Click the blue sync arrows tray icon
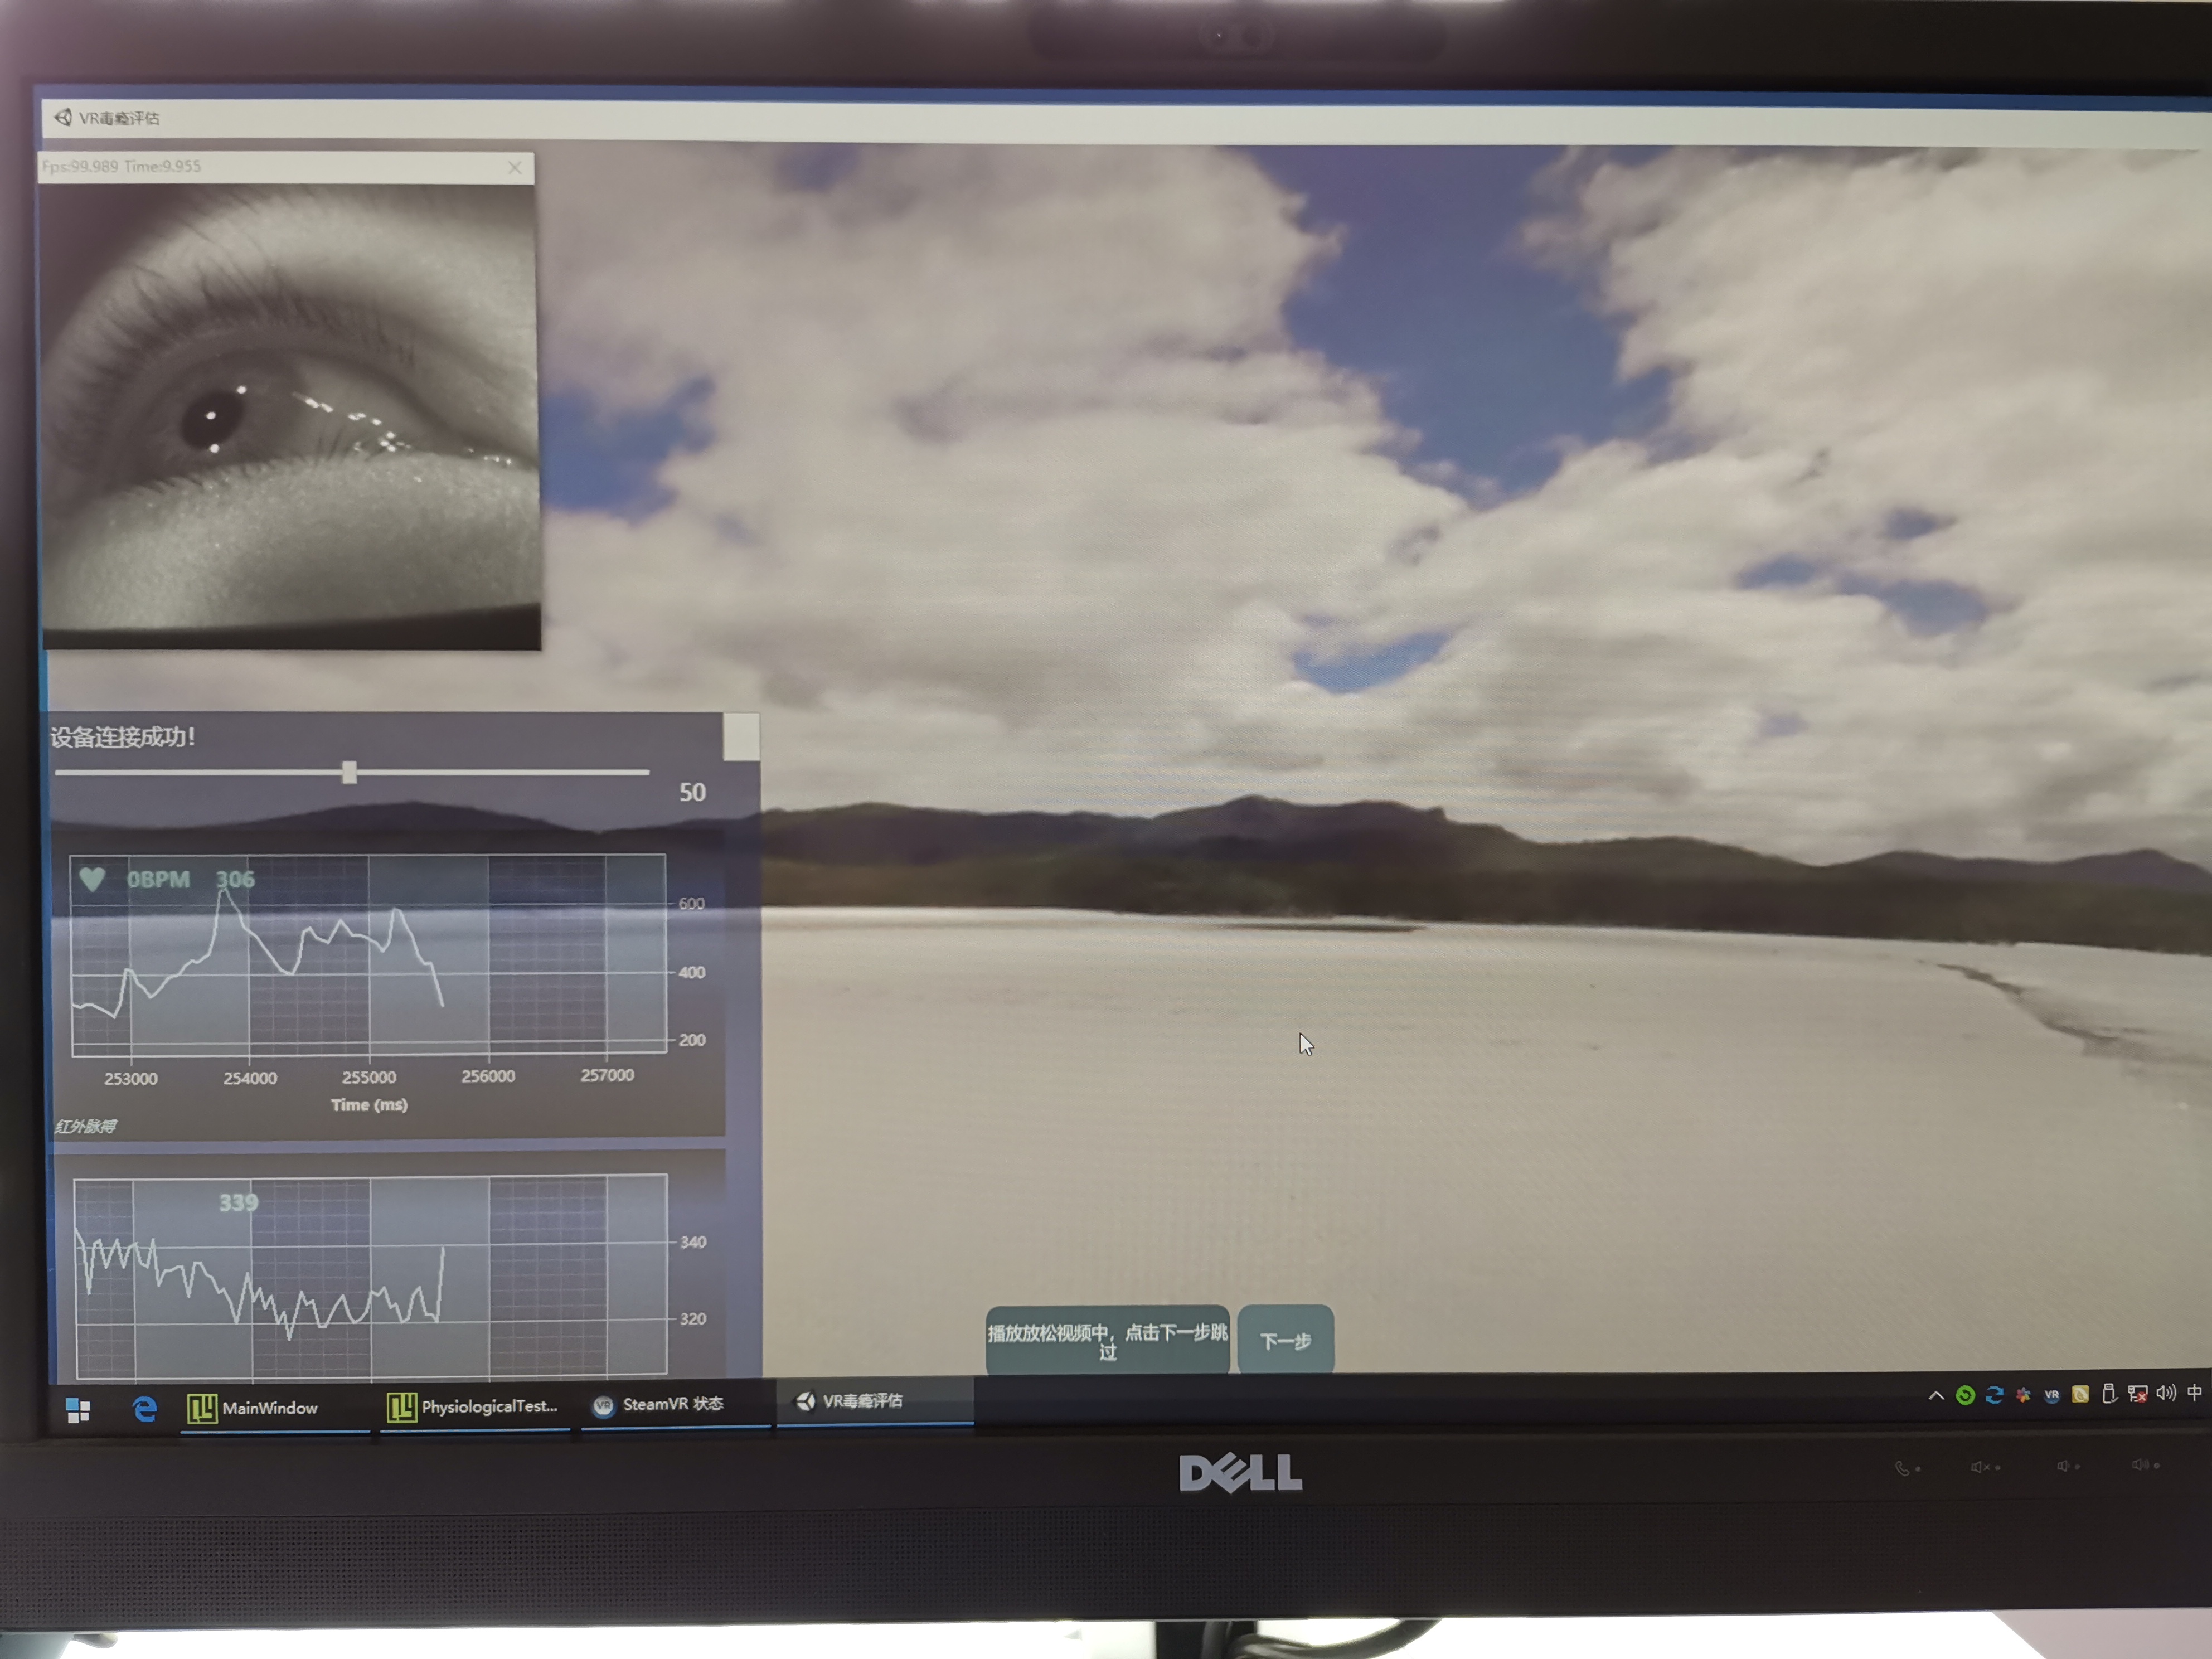This screenshot has width=2212, height=1659. pyautogui.click(x=1994, y=1395)
